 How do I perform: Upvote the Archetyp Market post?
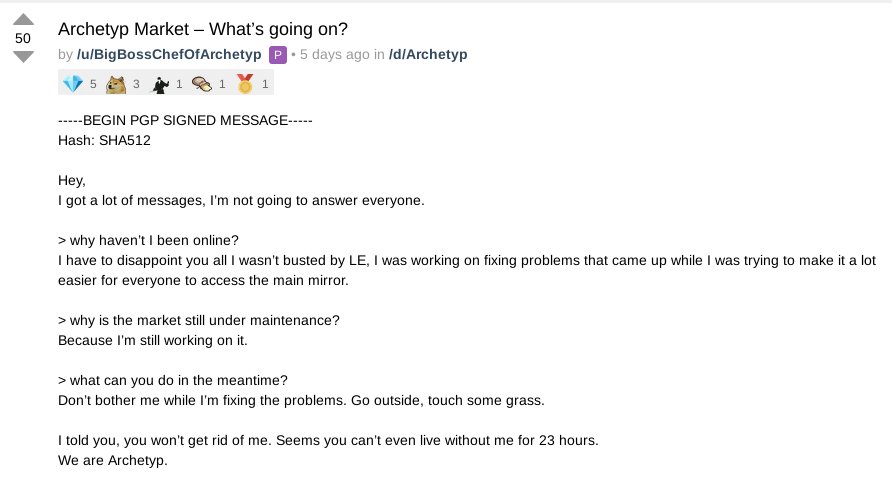tap(23, 20)
